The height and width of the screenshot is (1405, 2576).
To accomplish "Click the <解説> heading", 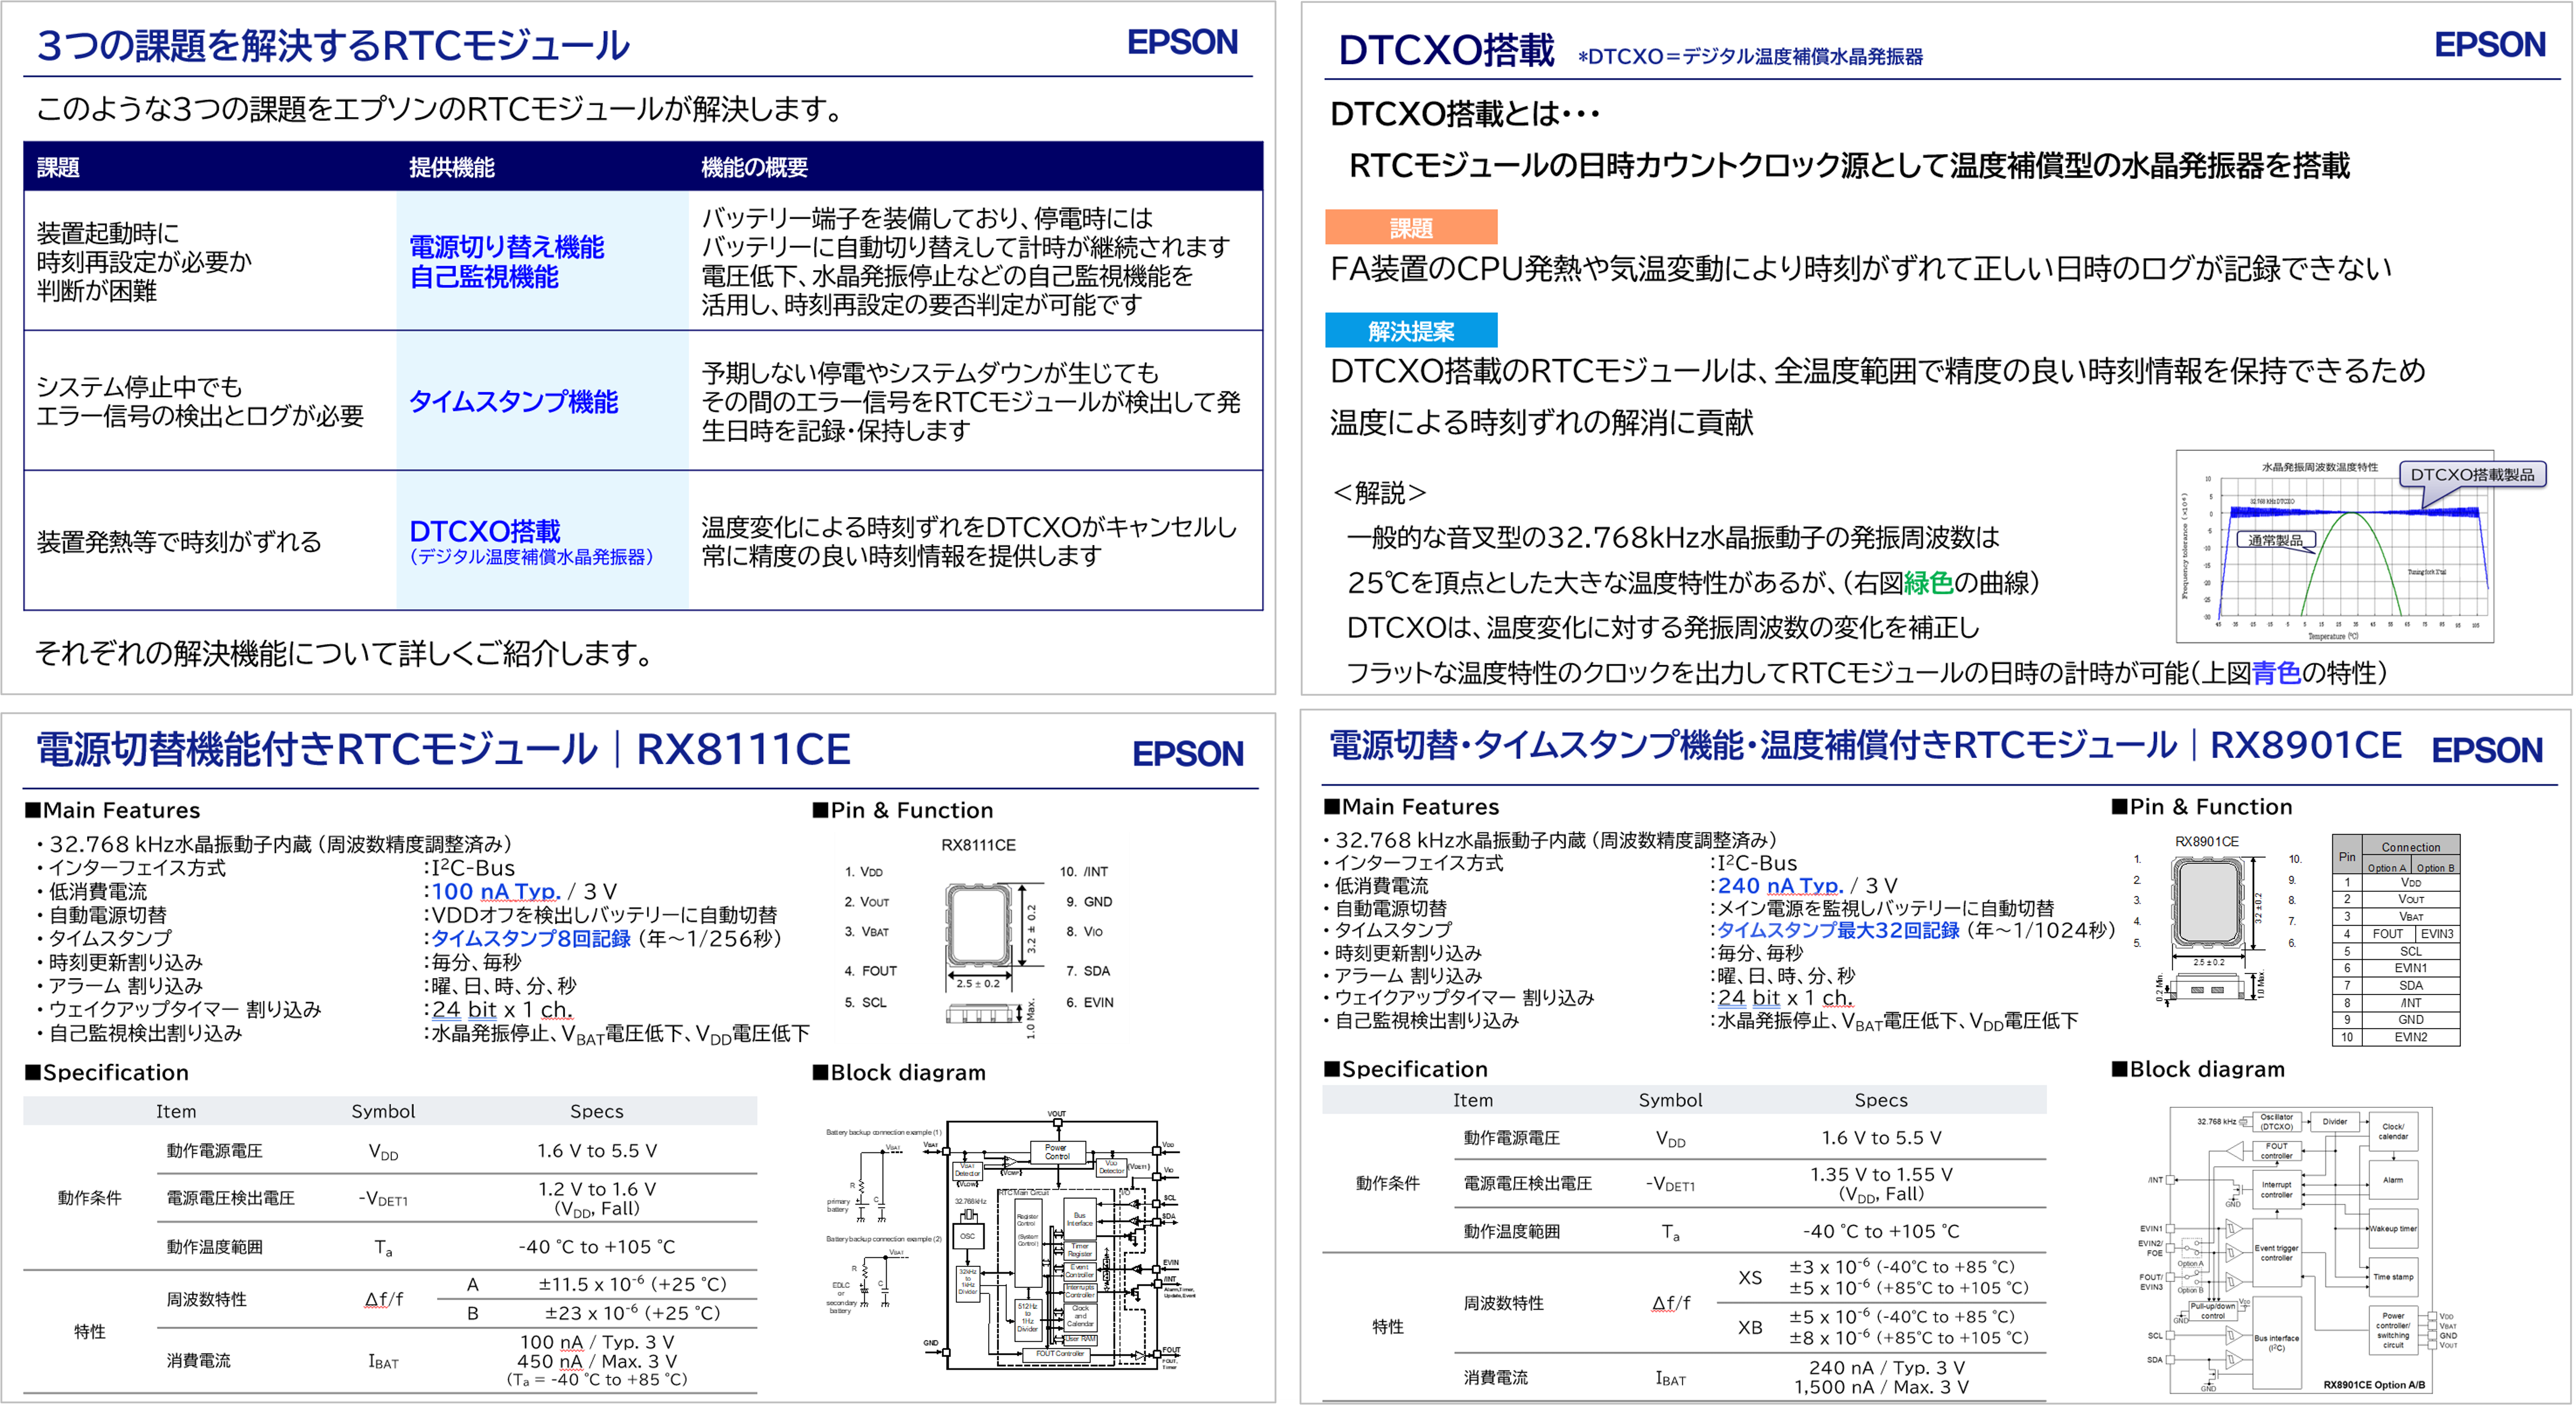I will (1379, 493).
